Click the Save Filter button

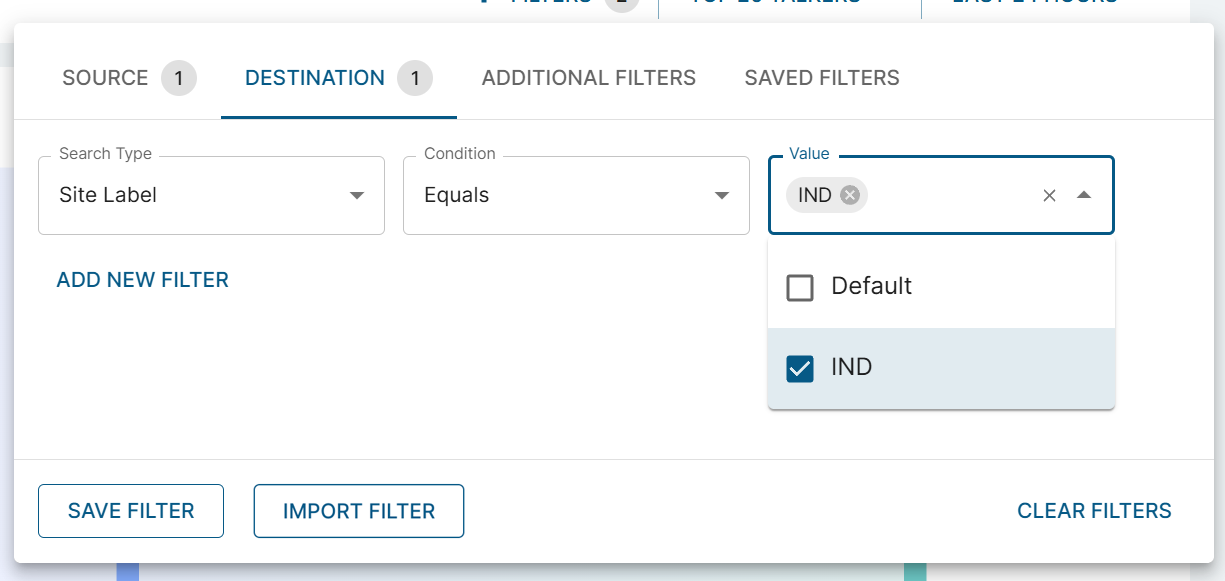131,511
